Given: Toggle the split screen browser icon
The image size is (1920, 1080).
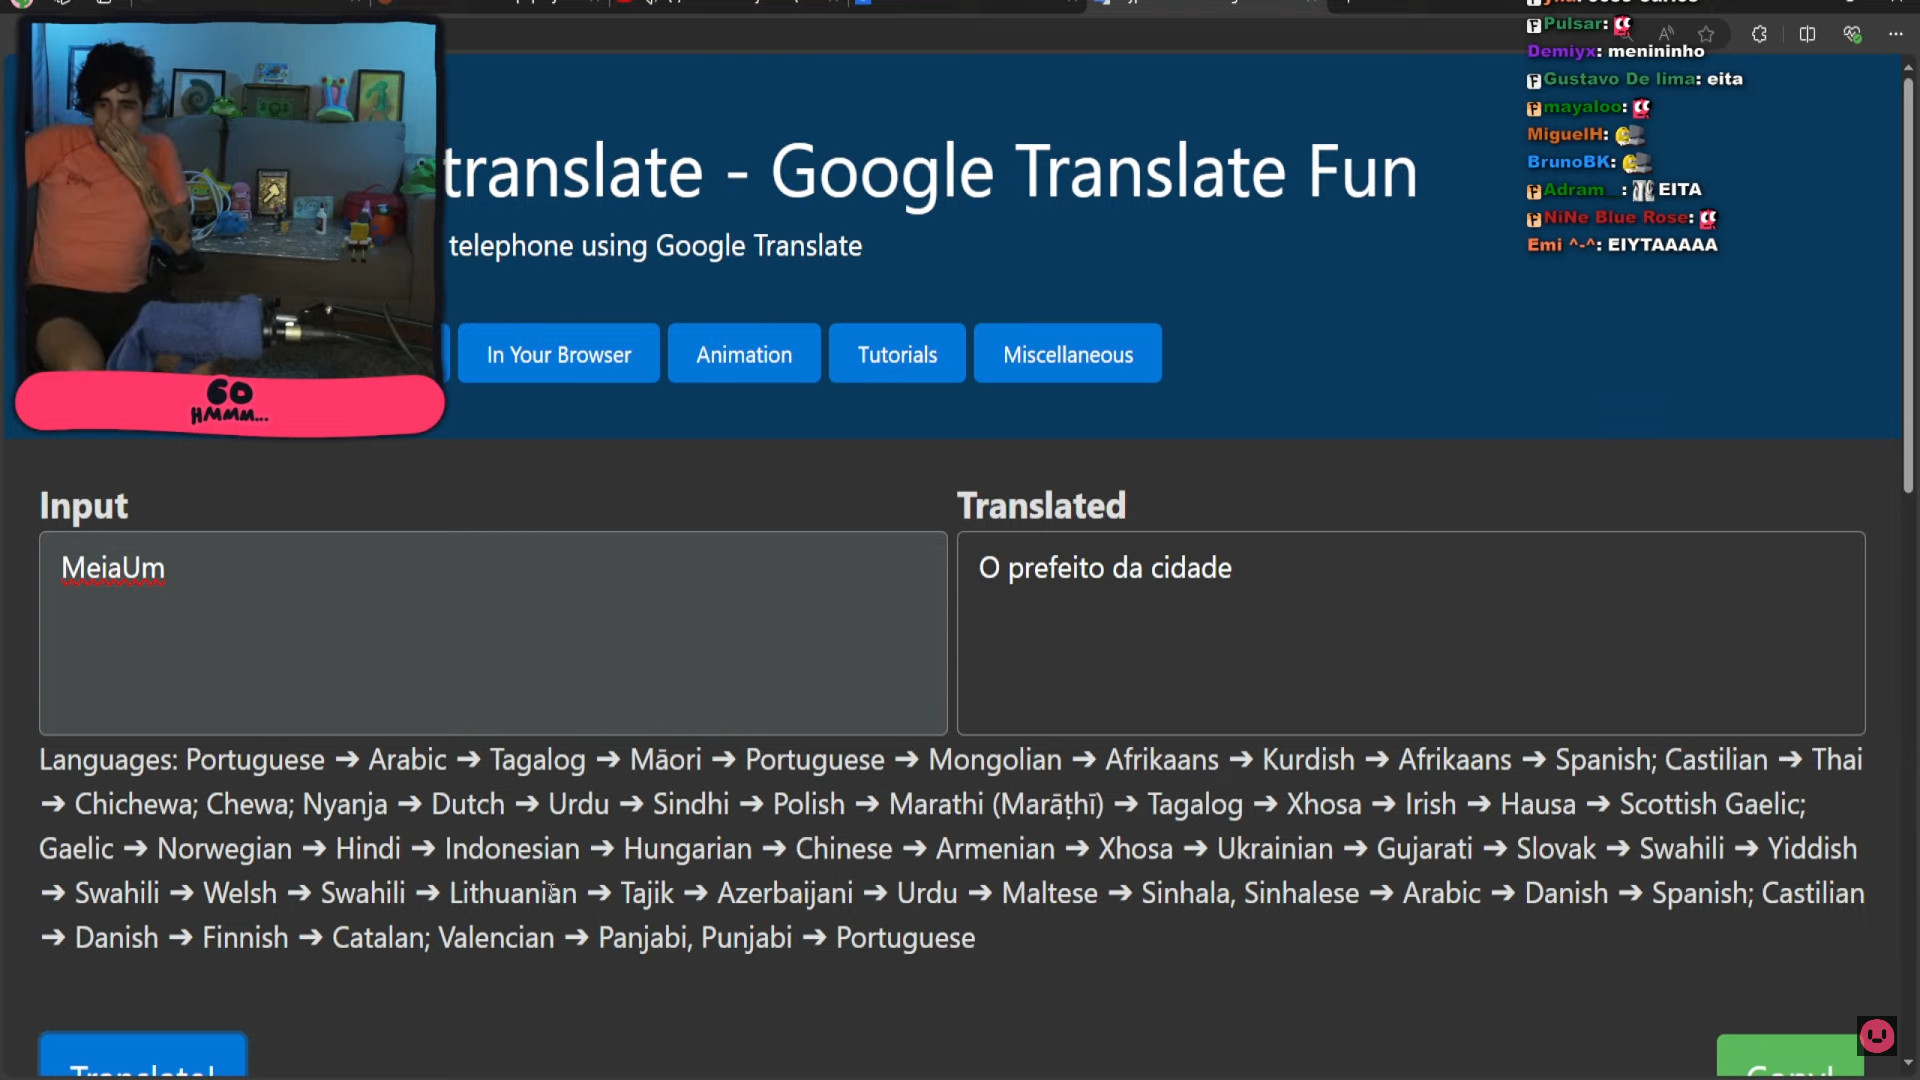Looking at the screenshot, I should pos(1807,34).
